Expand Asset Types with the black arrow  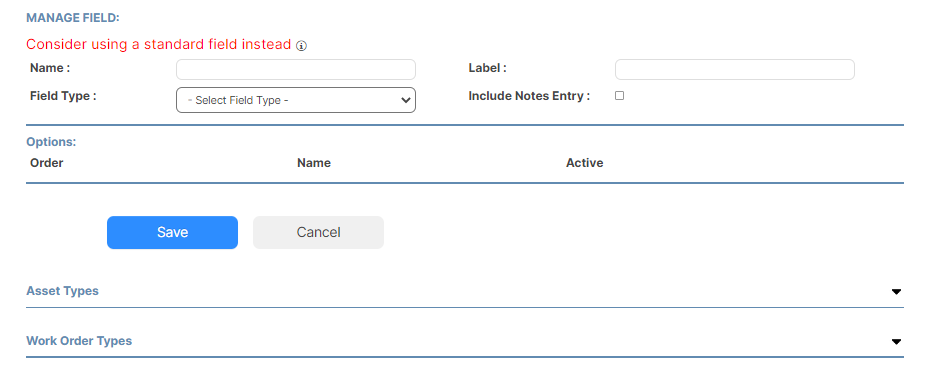click(896, 291)
